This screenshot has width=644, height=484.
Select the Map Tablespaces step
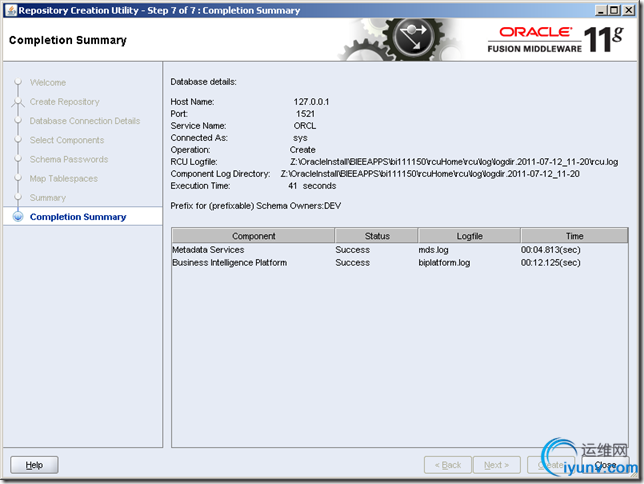point(64,179)
